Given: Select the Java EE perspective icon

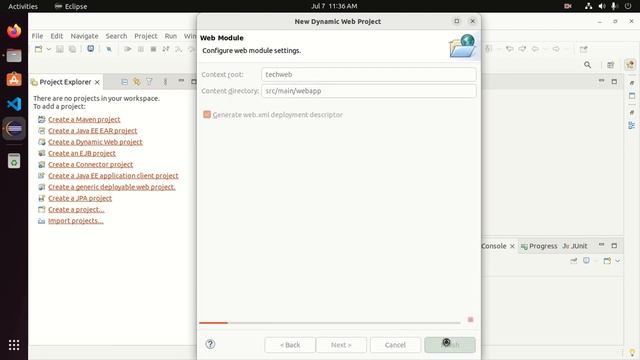Looking at the screenshot, I should [630, 65].
